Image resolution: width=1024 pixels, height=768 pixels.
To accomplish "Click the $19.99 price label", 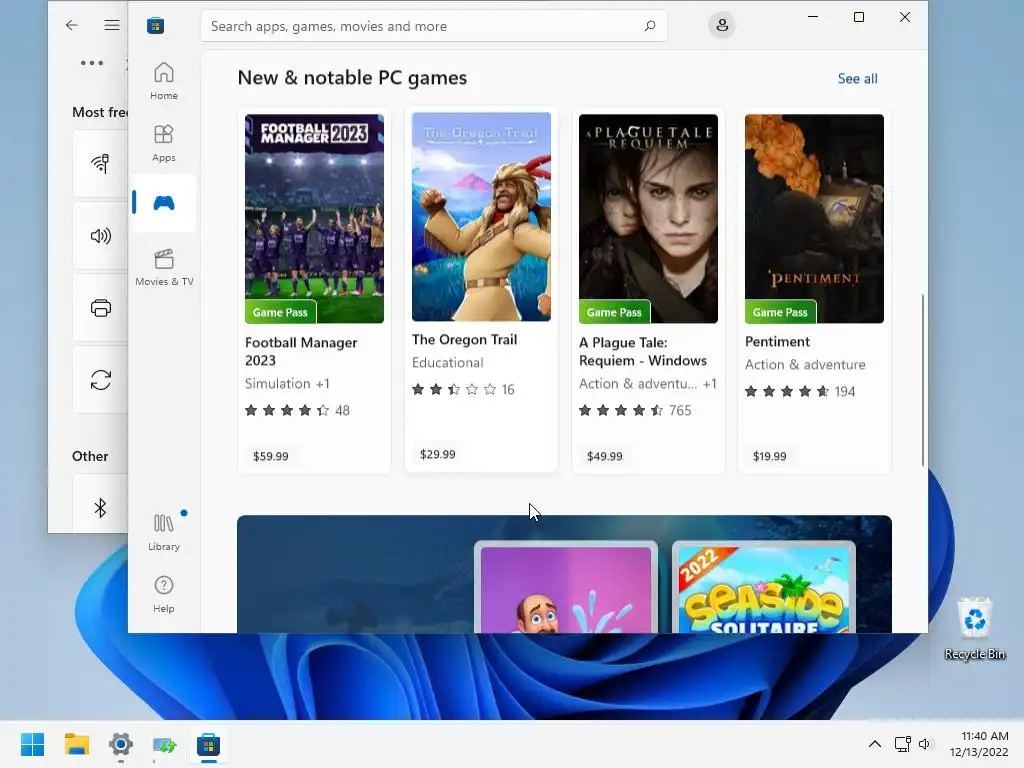I will pos(769,456).
